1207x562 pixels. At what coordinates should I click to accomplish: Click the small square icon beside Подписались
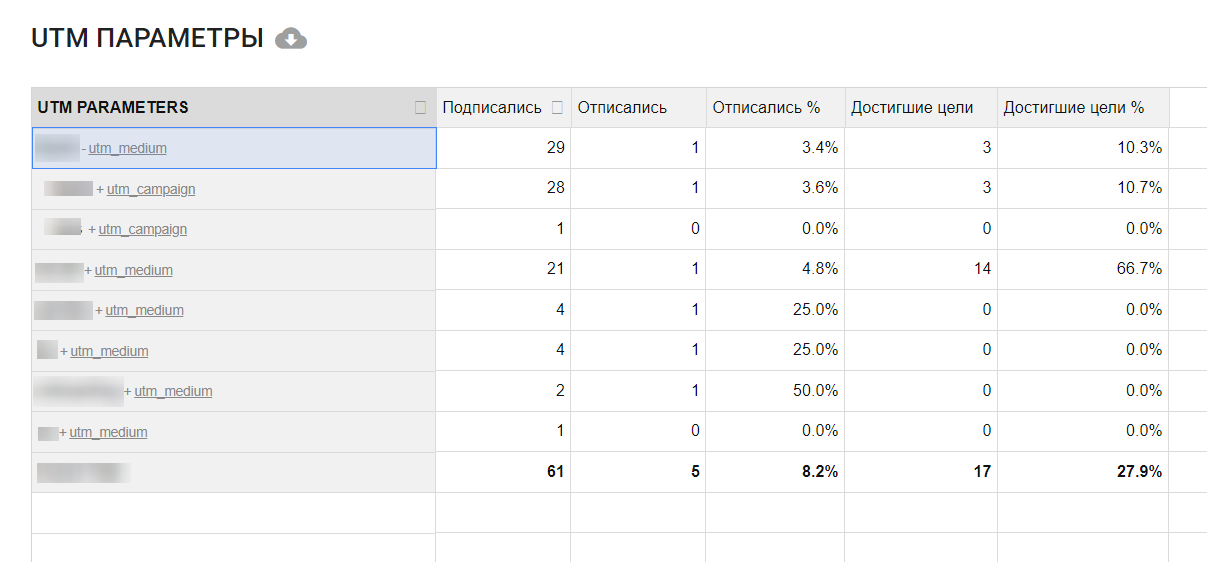click(x=557, y=108)
